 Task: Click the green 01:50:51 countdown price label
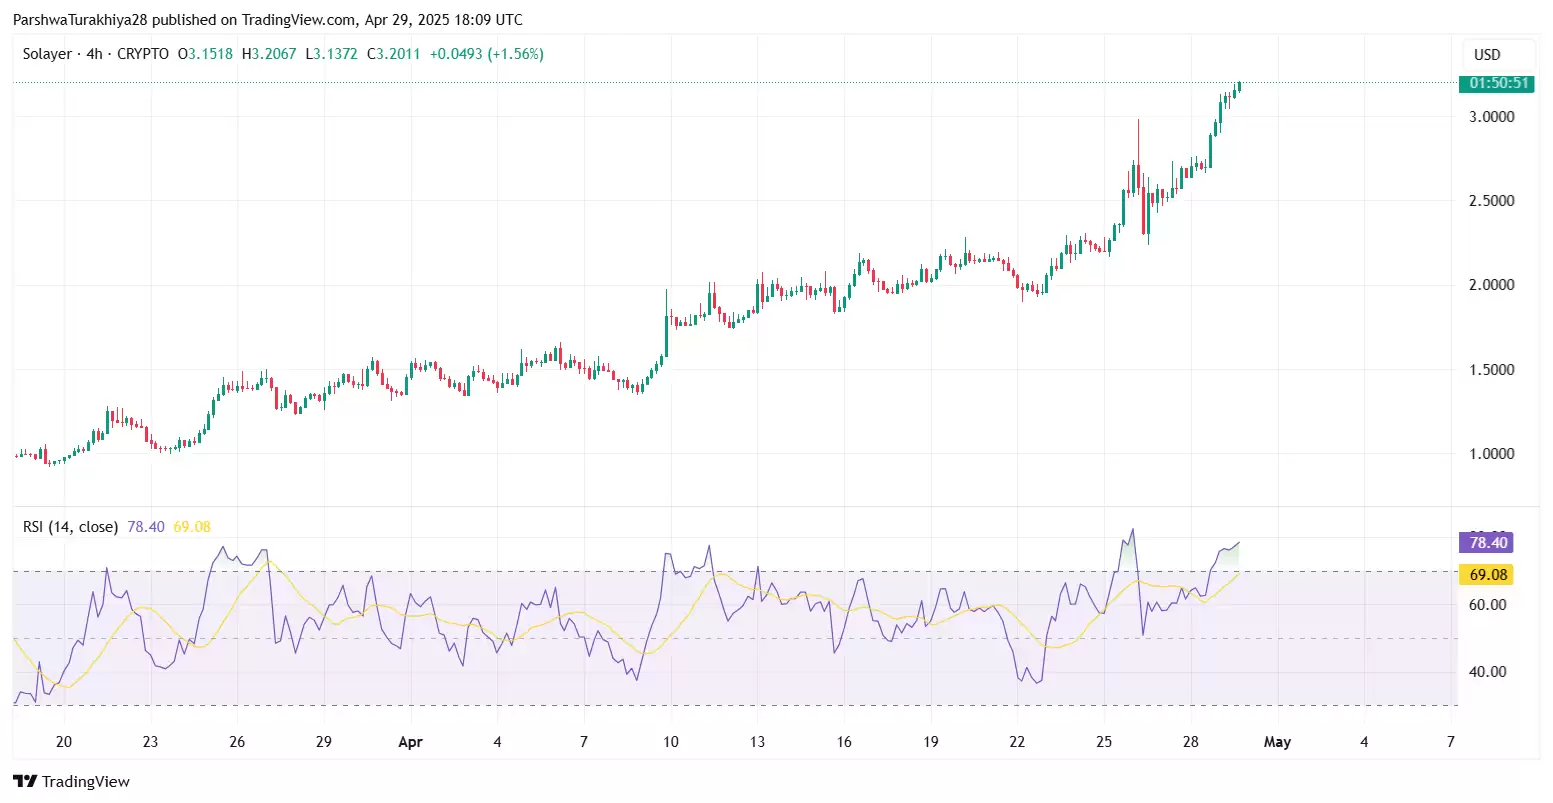(1498, 83)
